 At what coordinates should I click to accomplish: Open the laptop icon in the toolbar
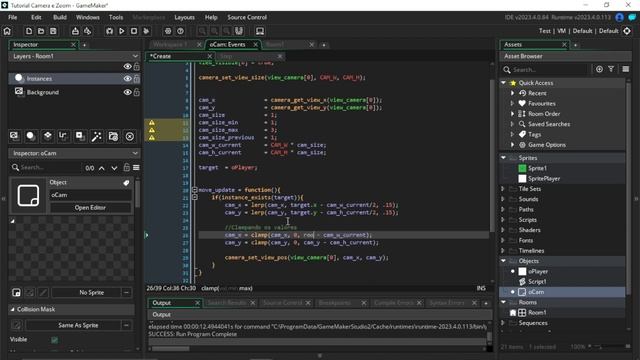point(260,31)
